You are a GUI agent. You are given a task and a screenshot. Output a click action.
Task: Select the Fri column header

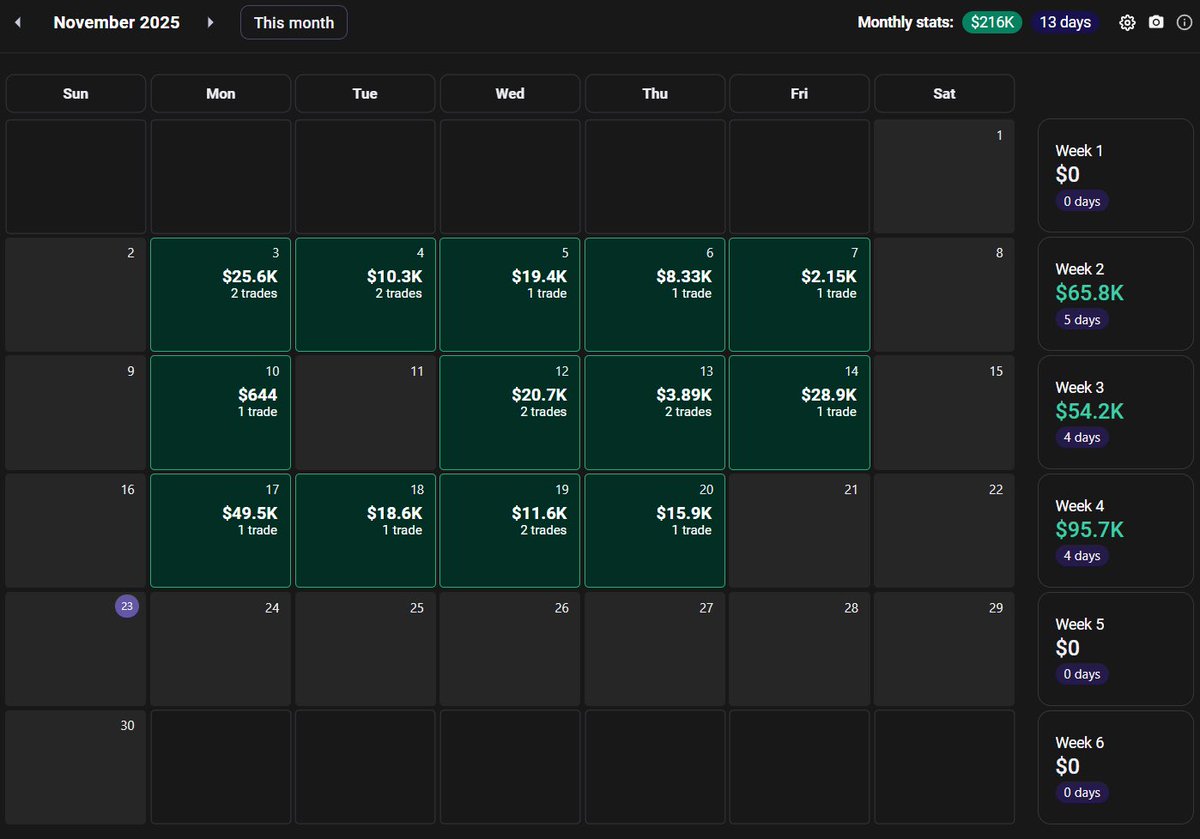pos(799,93)
